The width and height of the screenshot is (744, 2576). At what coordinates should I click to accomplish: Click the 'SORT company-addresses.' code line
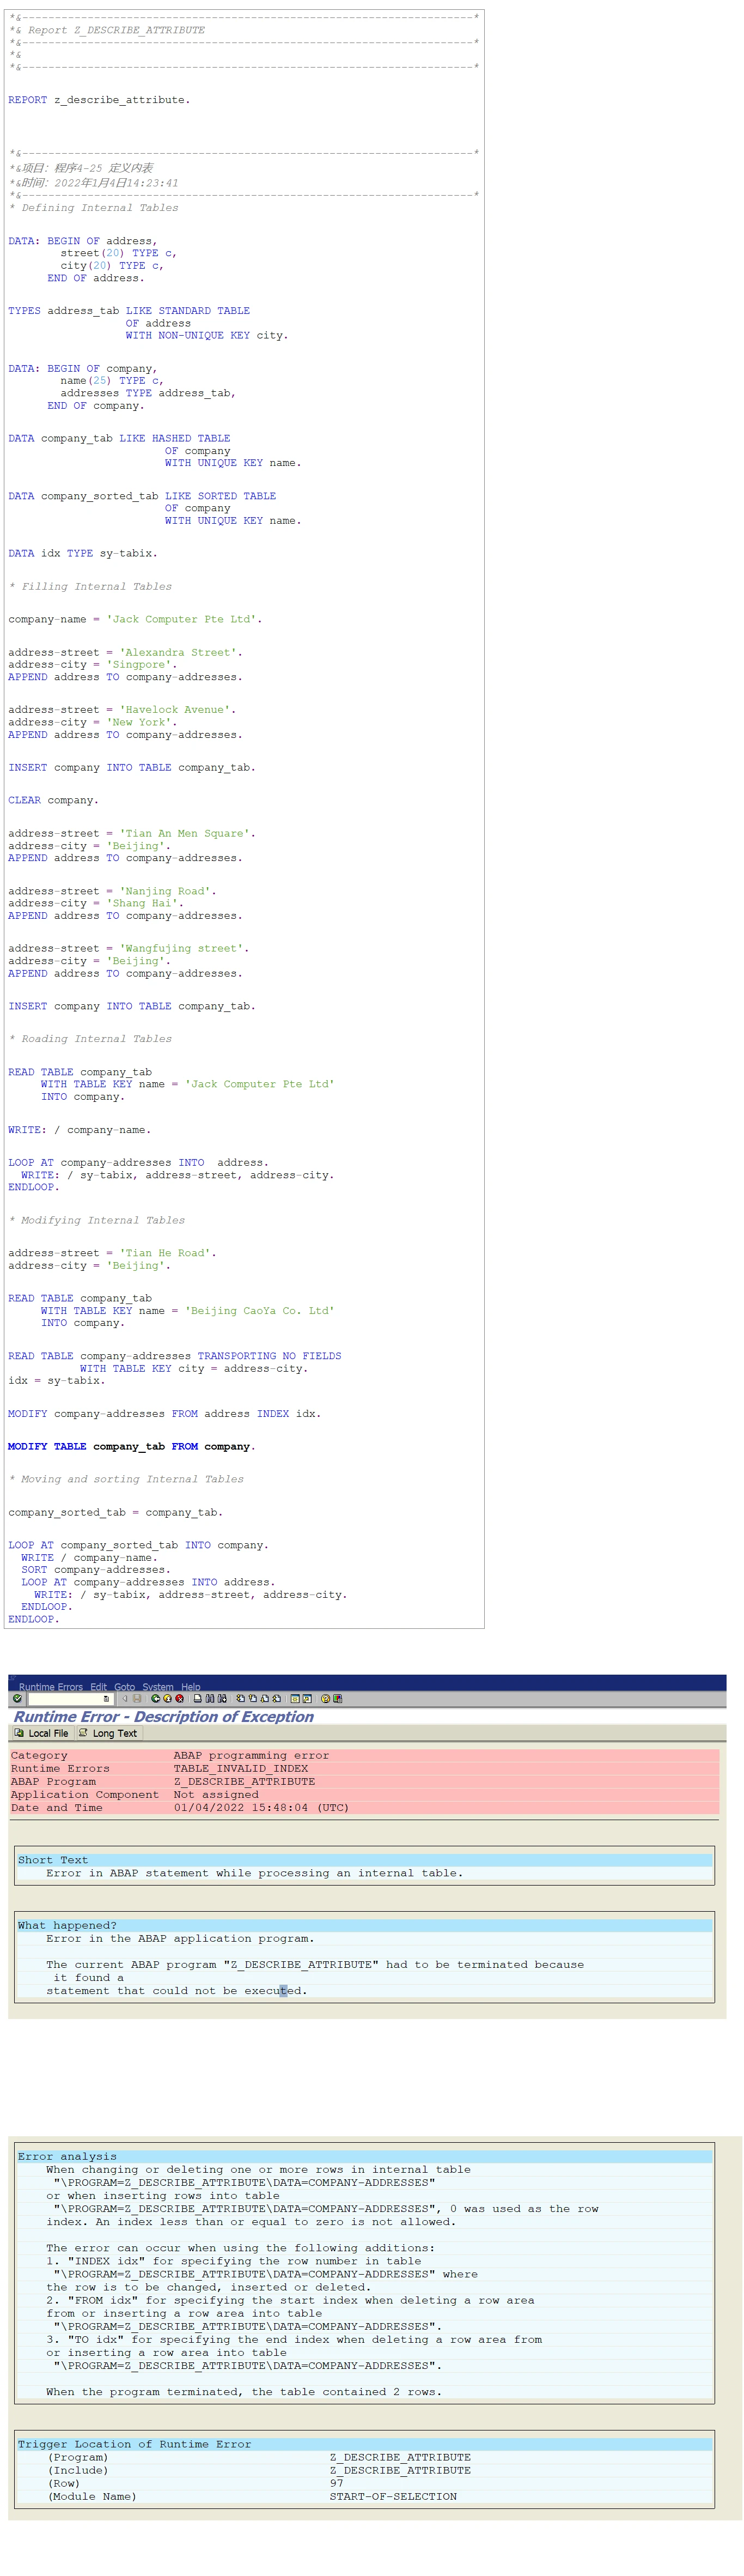point(95,1570)
